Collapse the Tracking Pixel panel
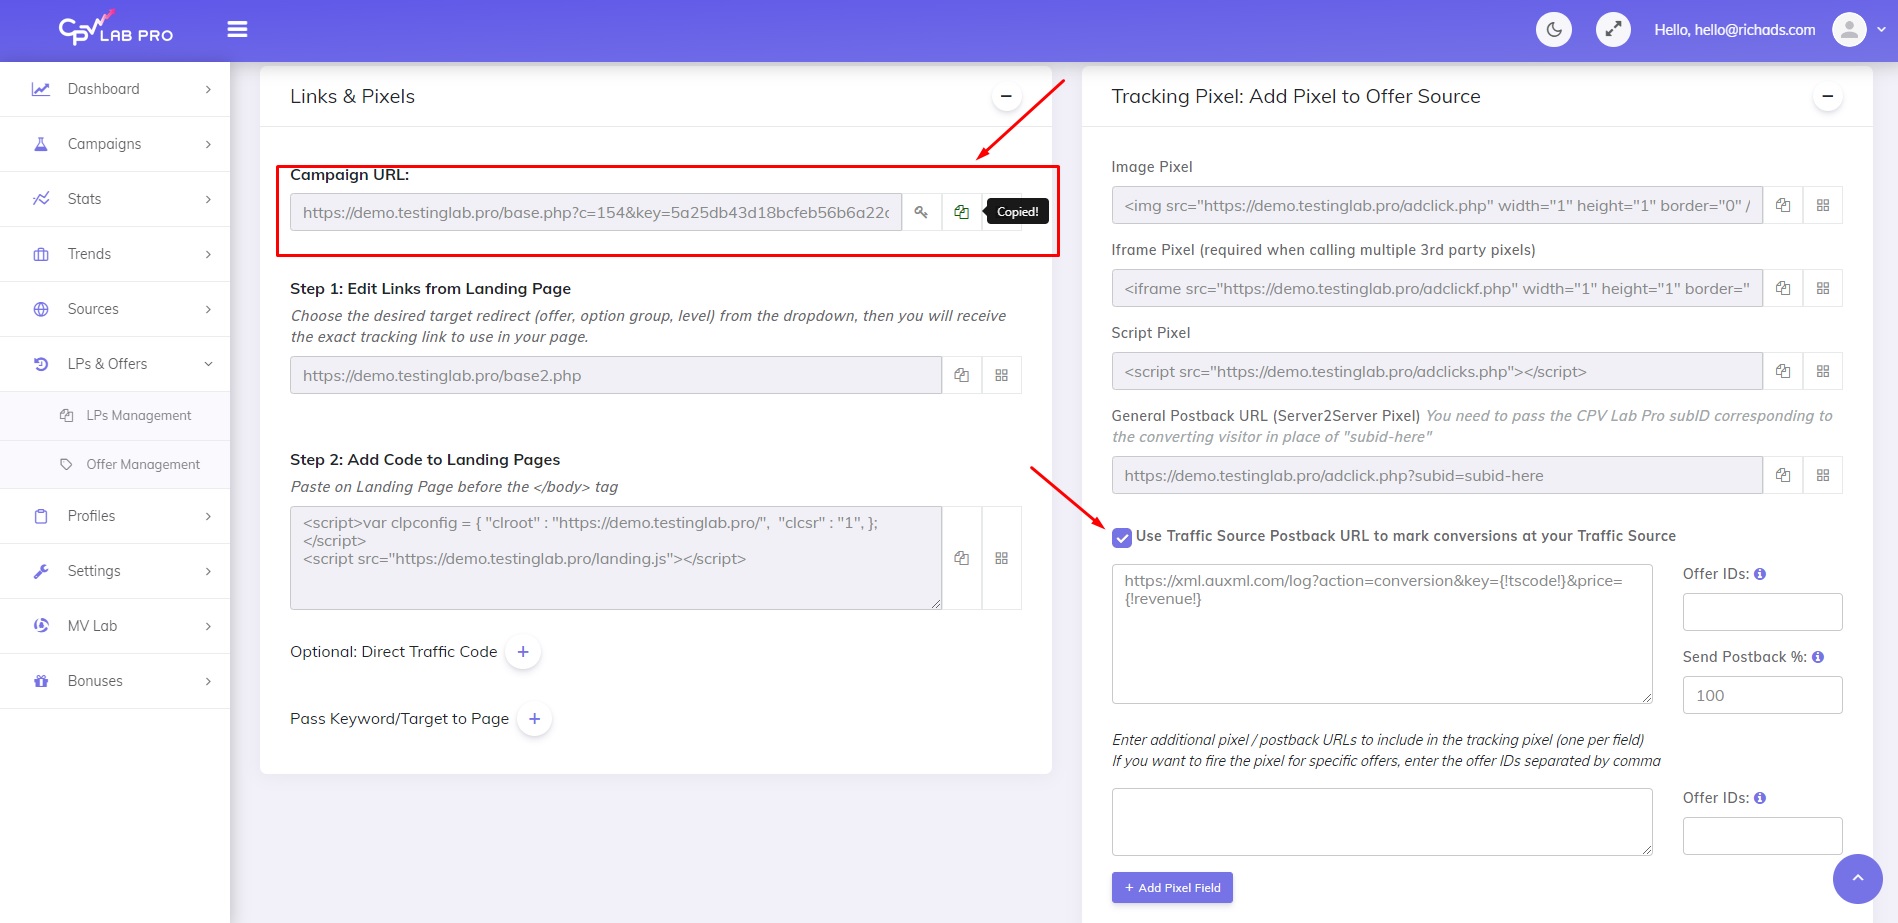 pyautogui.click(x=1827, y=96)
